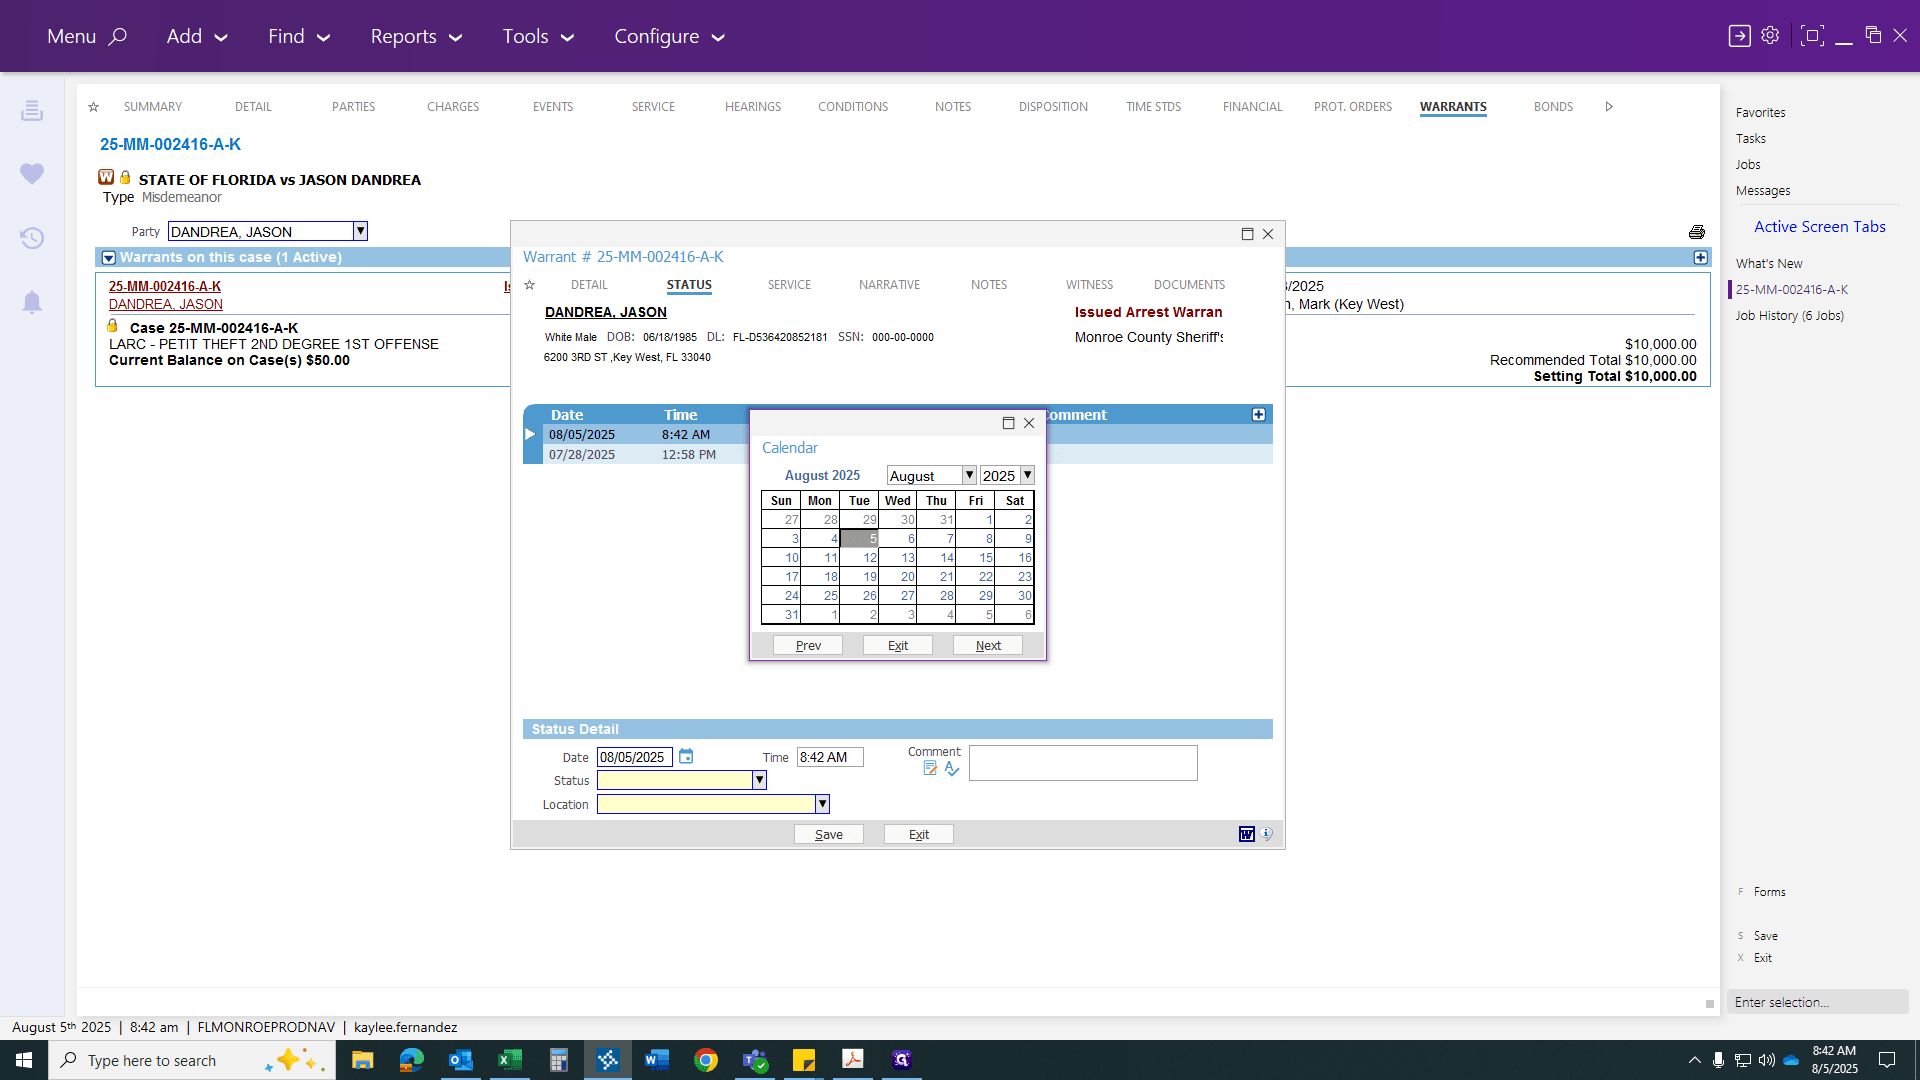Toggle the star favorite on warrant tabs
Screen dimensions: 1920x1080
click(x=530, y=285)
